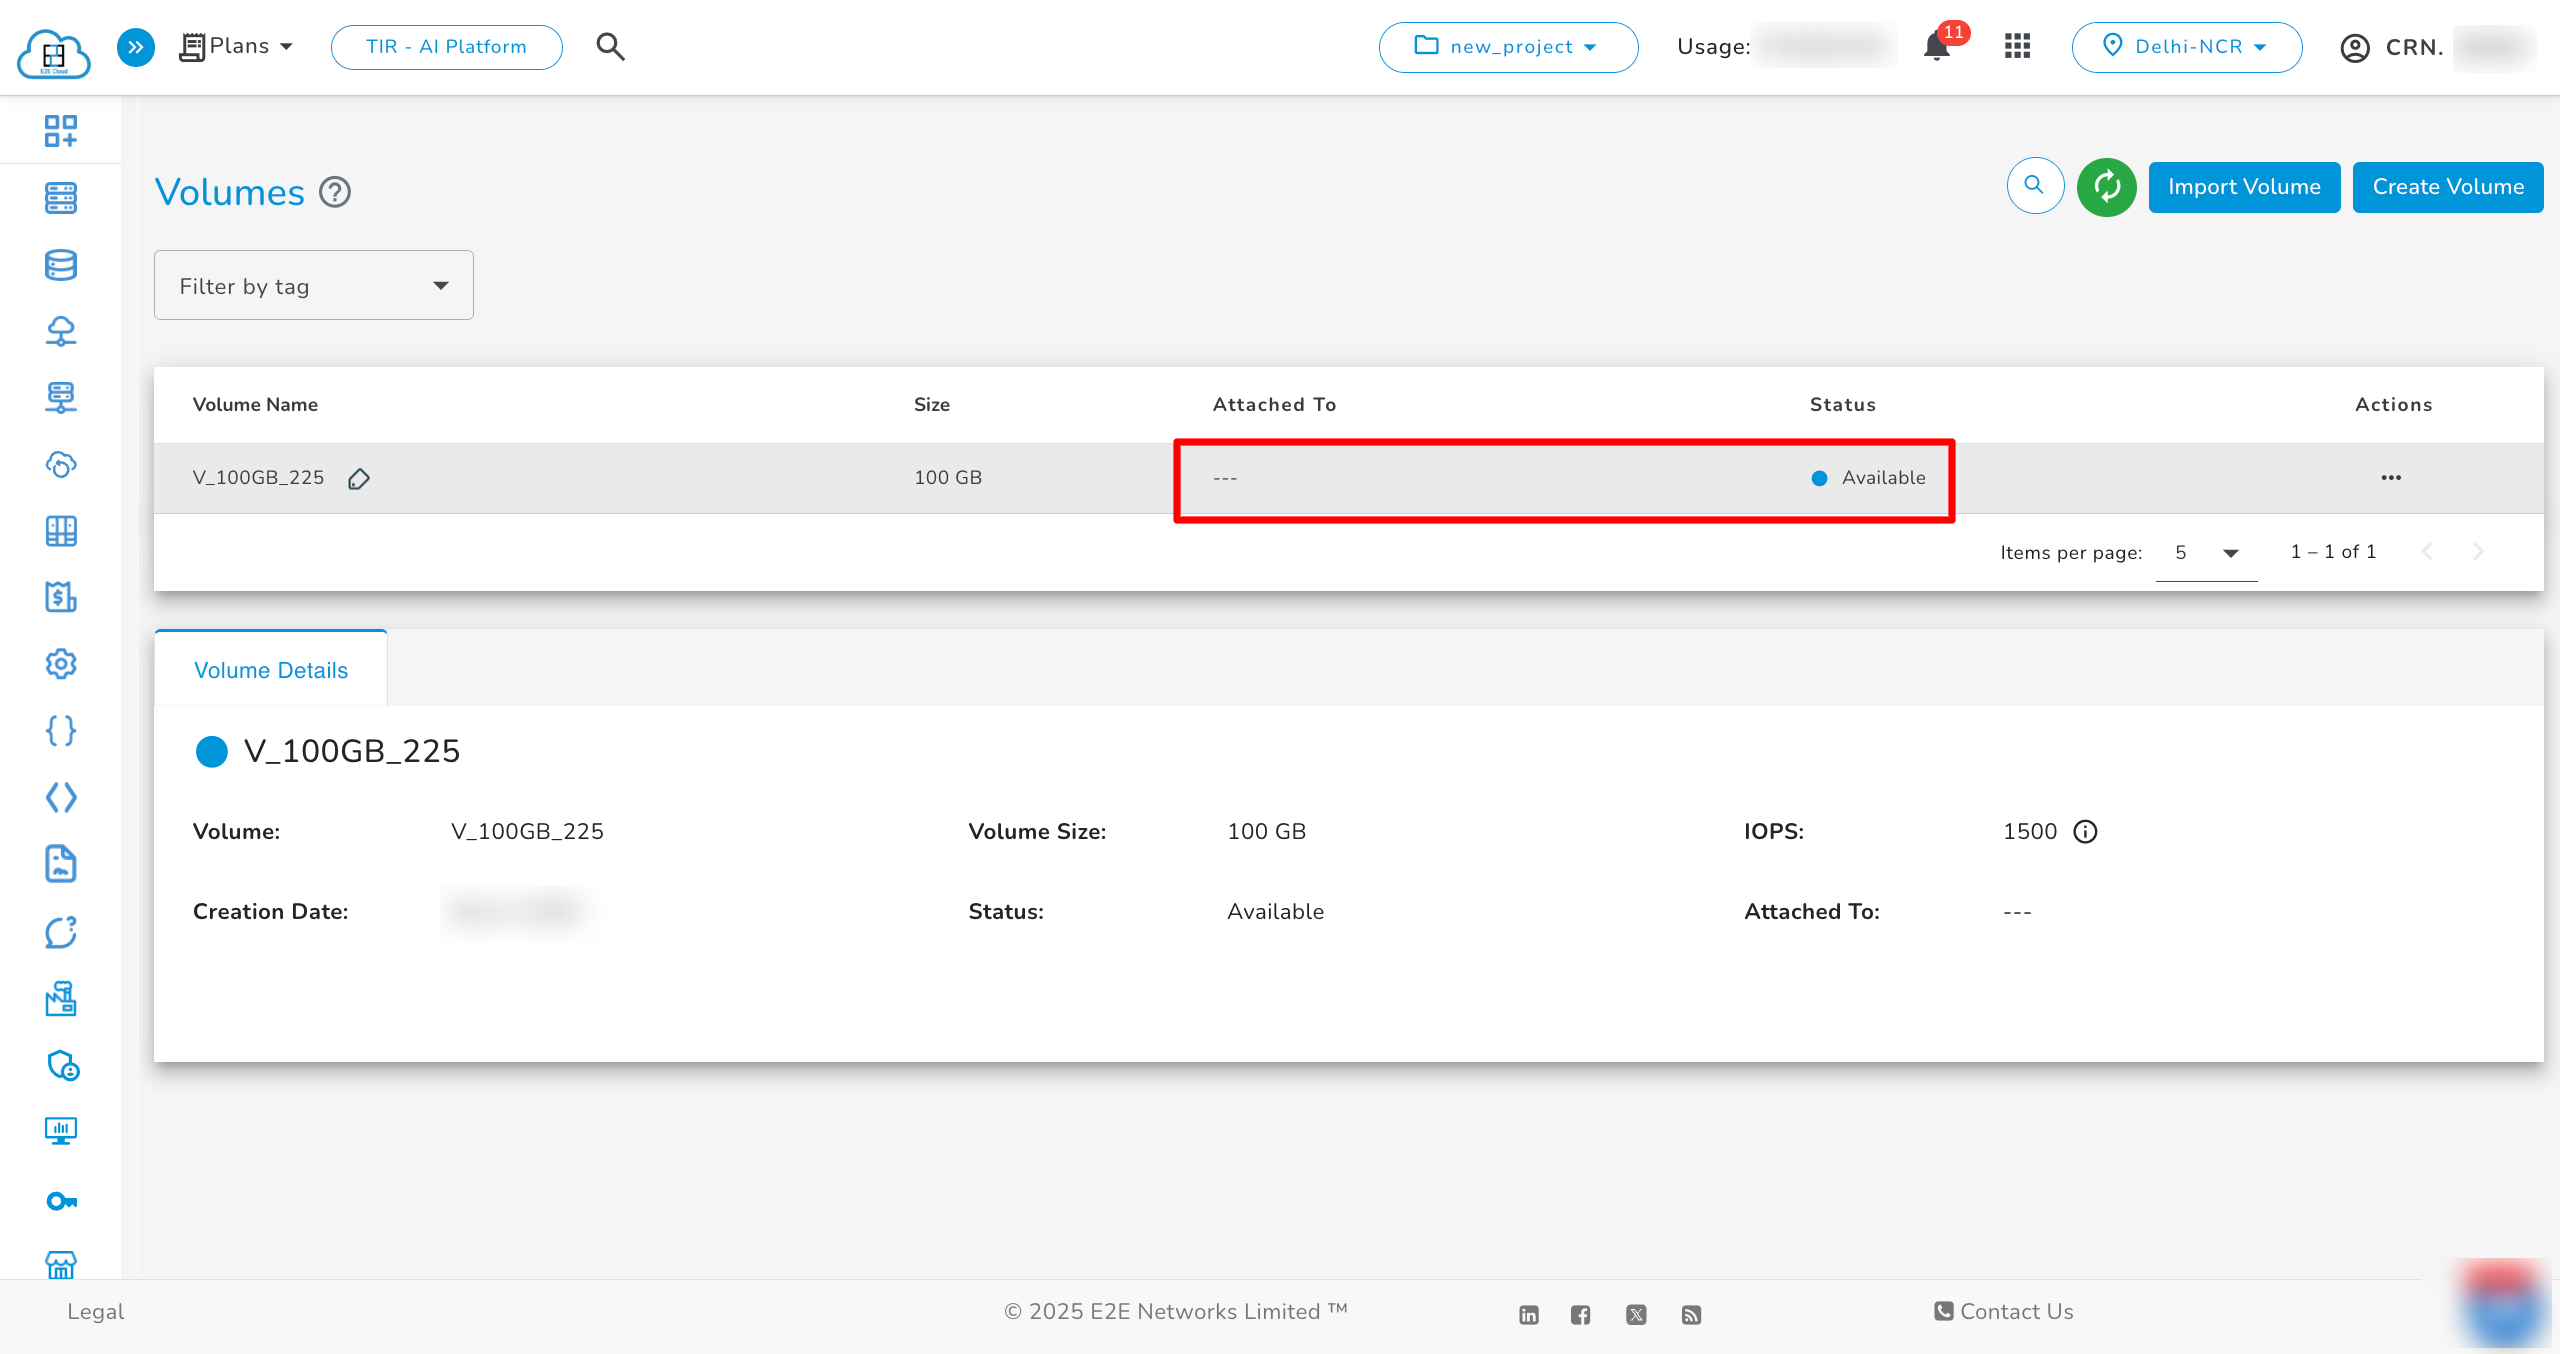Open the settings gear in sidebar
Viewport: 2560px width, 1354px height.
(x=61, y=664)
